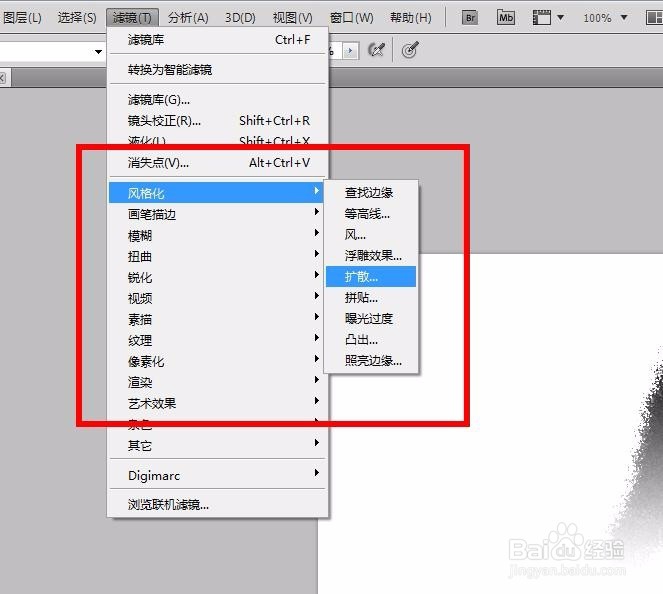Open the 3D(D) menu
Image resolution: width=663 pixels, height=594 pixels.
click(x=240, y=18)
